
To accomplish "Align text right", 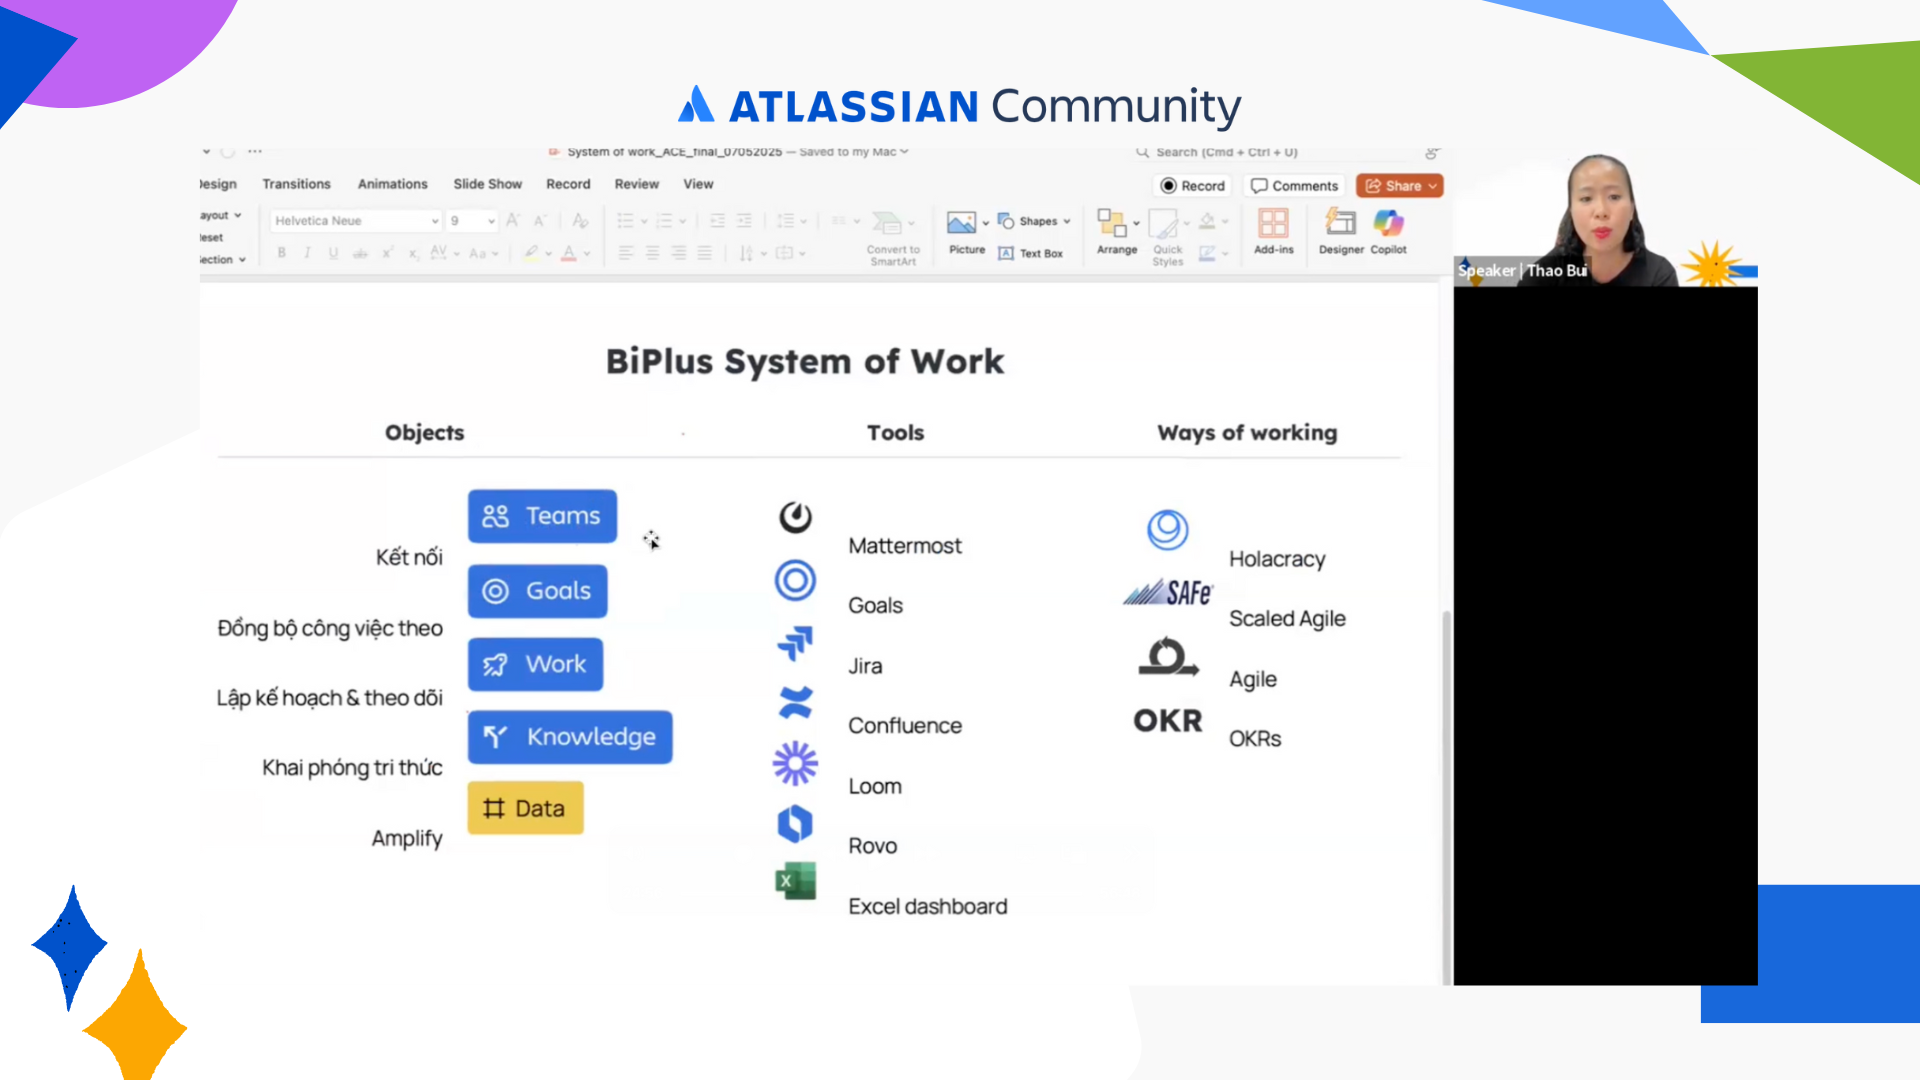I will coord(678,253).
